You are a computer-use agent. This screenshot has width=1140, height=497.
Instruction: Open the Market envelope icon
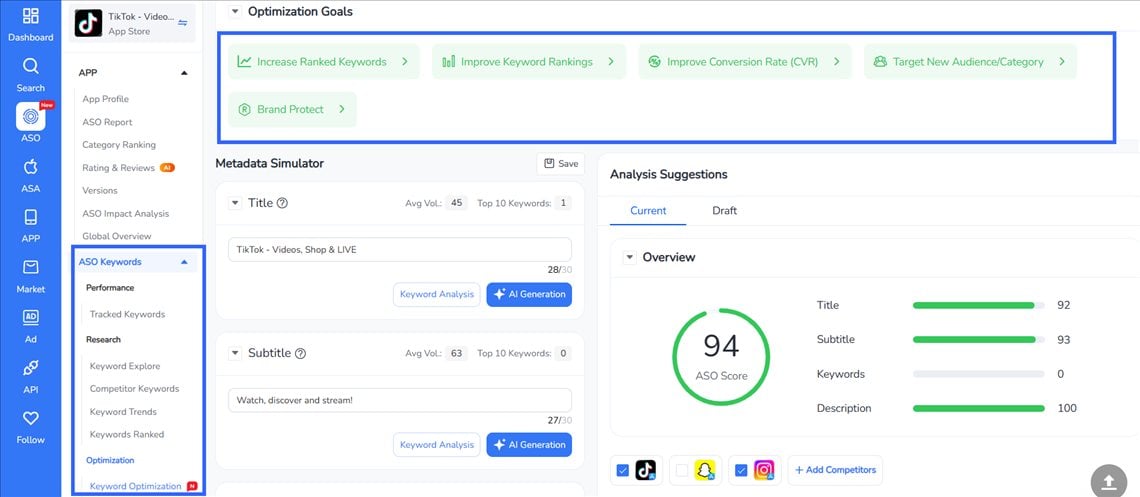click(31, 267)
